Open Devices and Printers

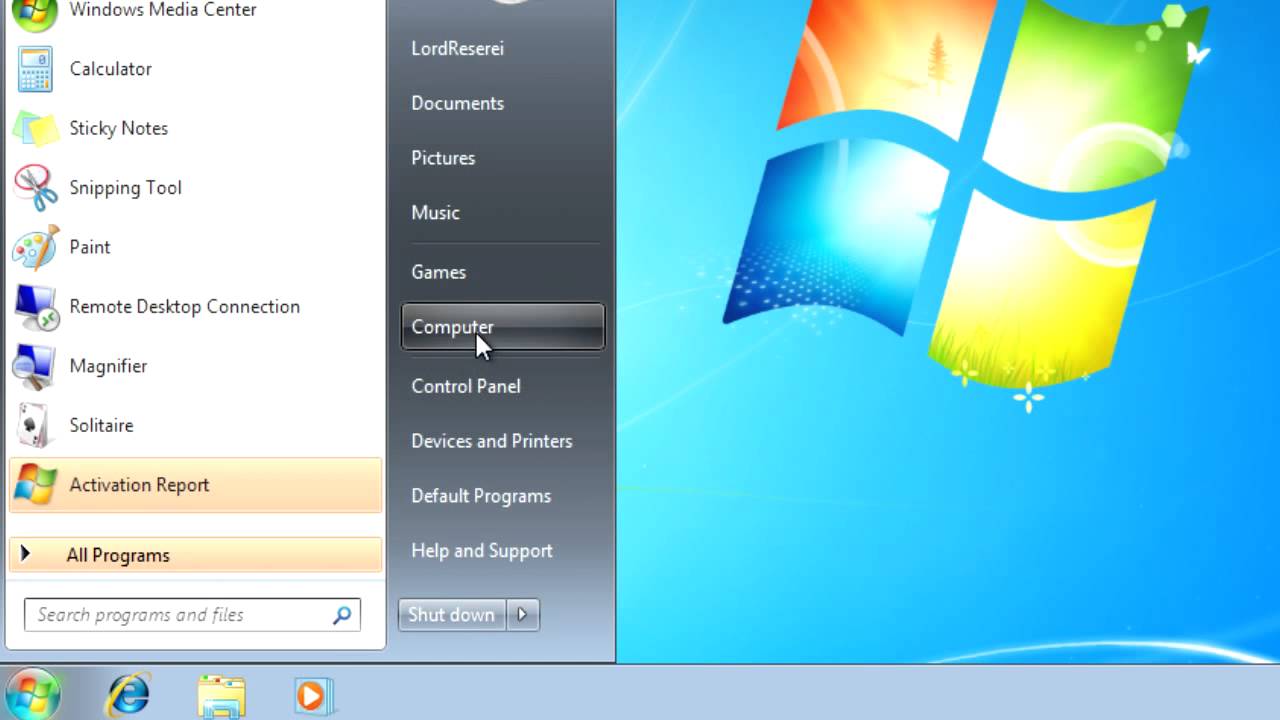(x=491, y=441)
